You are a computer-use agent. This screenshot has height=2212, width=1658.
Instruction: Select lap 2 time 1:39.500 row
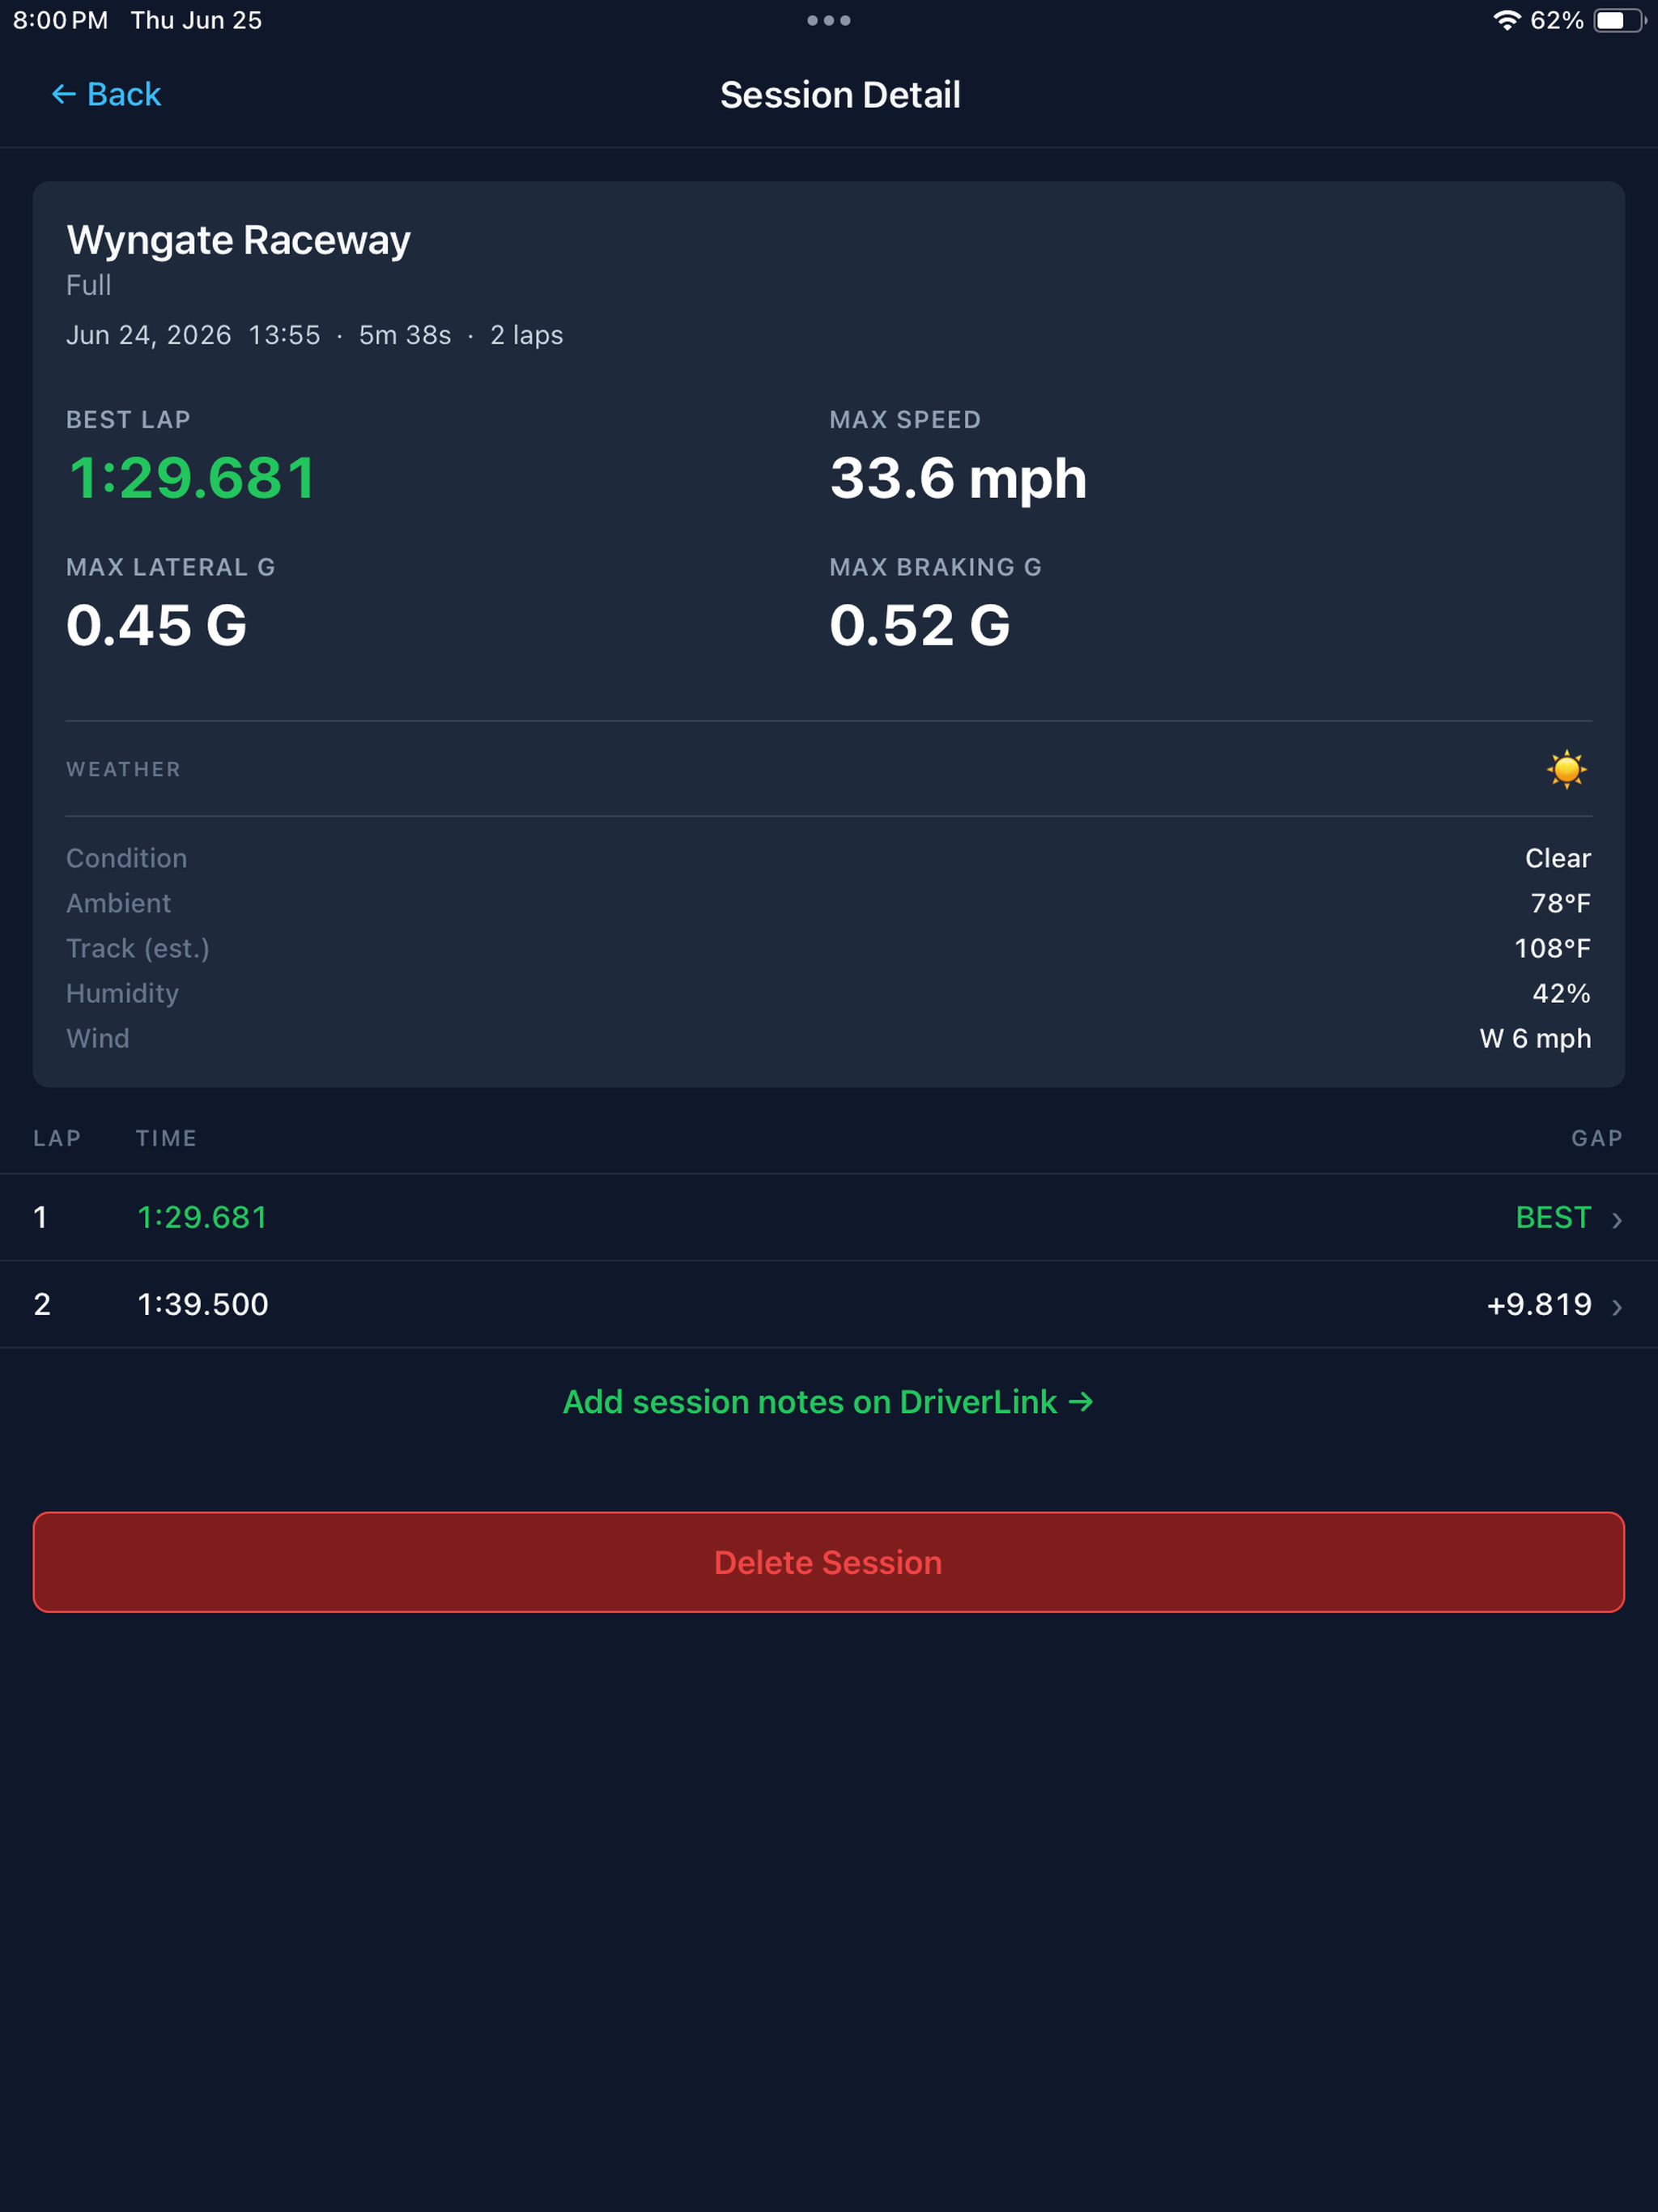click(828, 1304)
